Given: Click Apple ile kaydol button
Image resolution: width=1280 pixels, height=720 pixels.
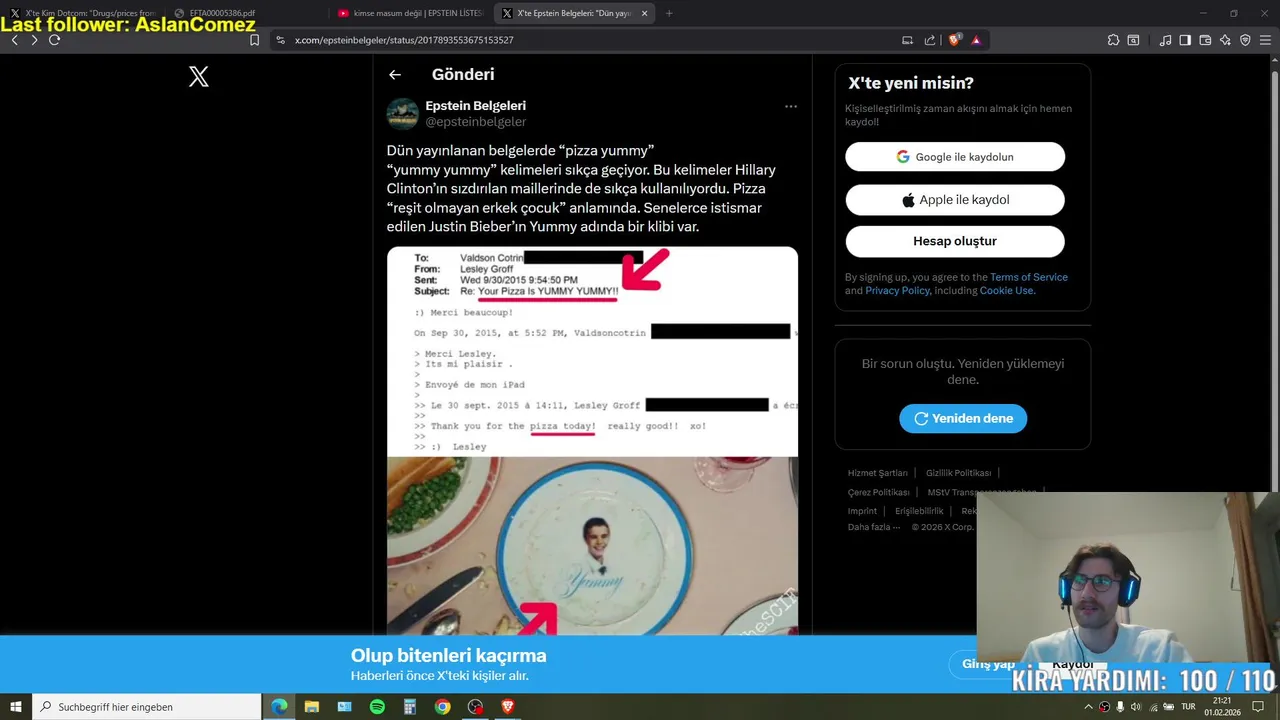Looking at the screenshot, I should coord(955,199).
